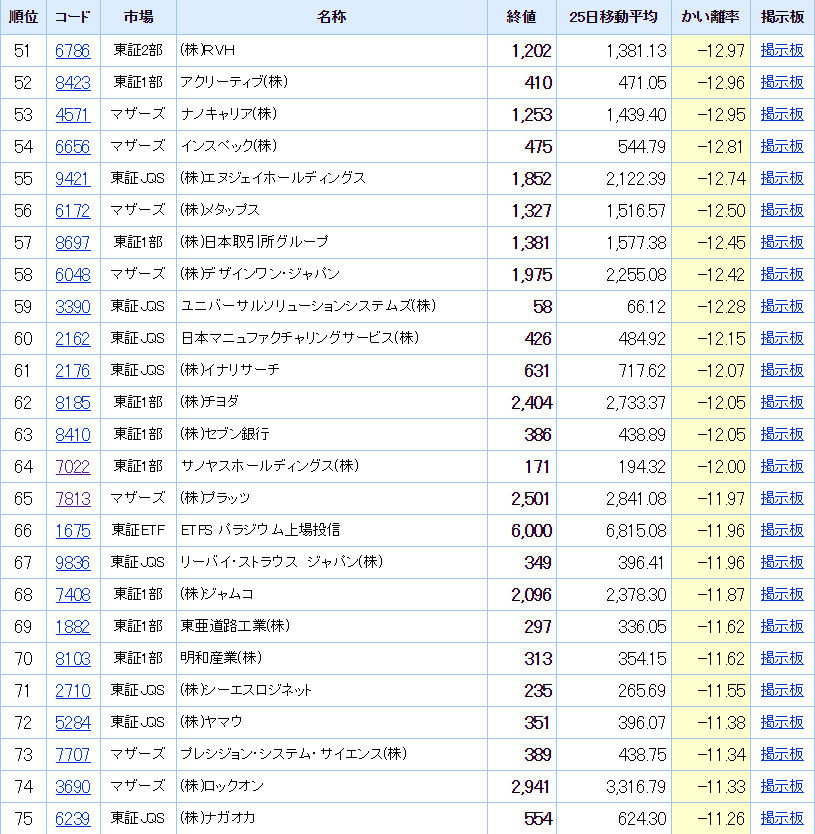The image size is (815, 834).
Task: Open visited stock code link 7813
Action: (x=73, y=499)
